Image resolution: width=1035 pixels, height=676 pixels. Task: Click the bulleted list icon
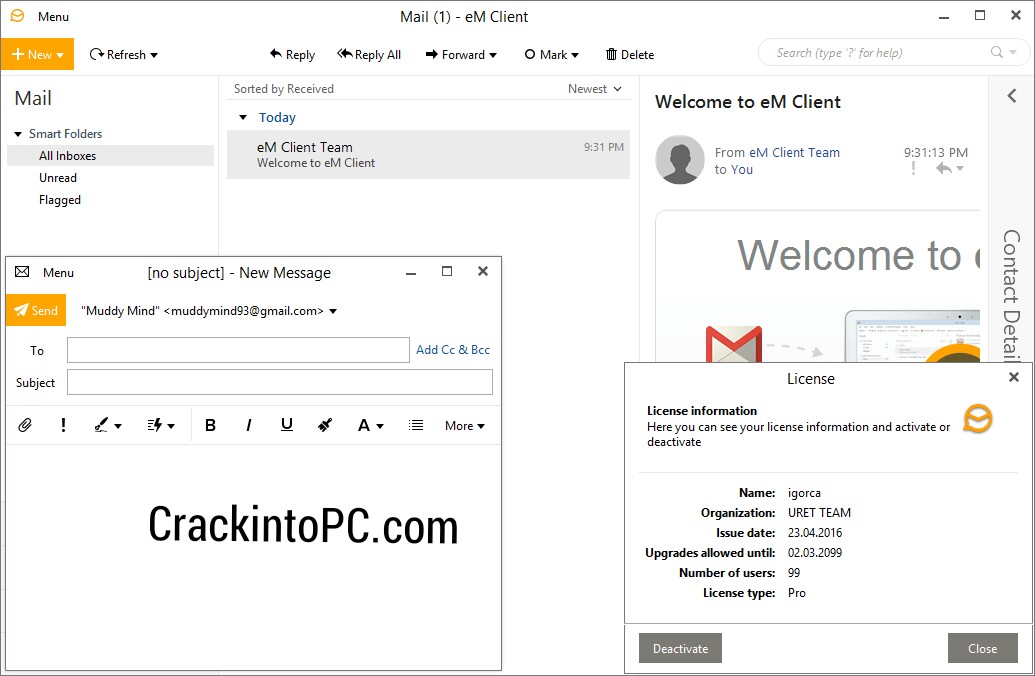[x=416, y=425]
